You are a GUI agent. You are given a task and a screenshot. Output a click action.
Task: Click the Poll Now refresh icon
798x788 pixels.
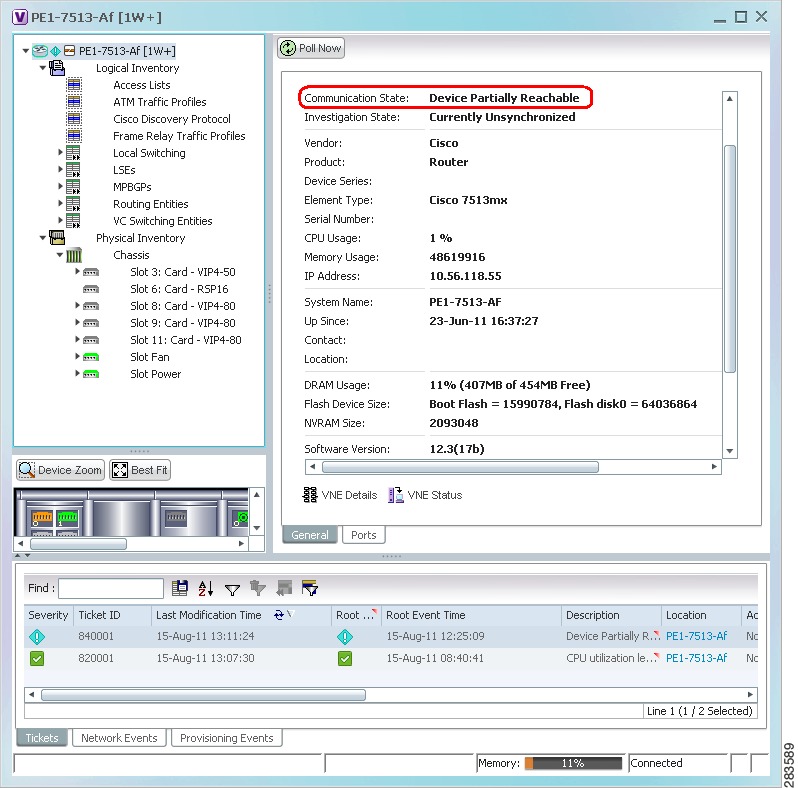288,48
